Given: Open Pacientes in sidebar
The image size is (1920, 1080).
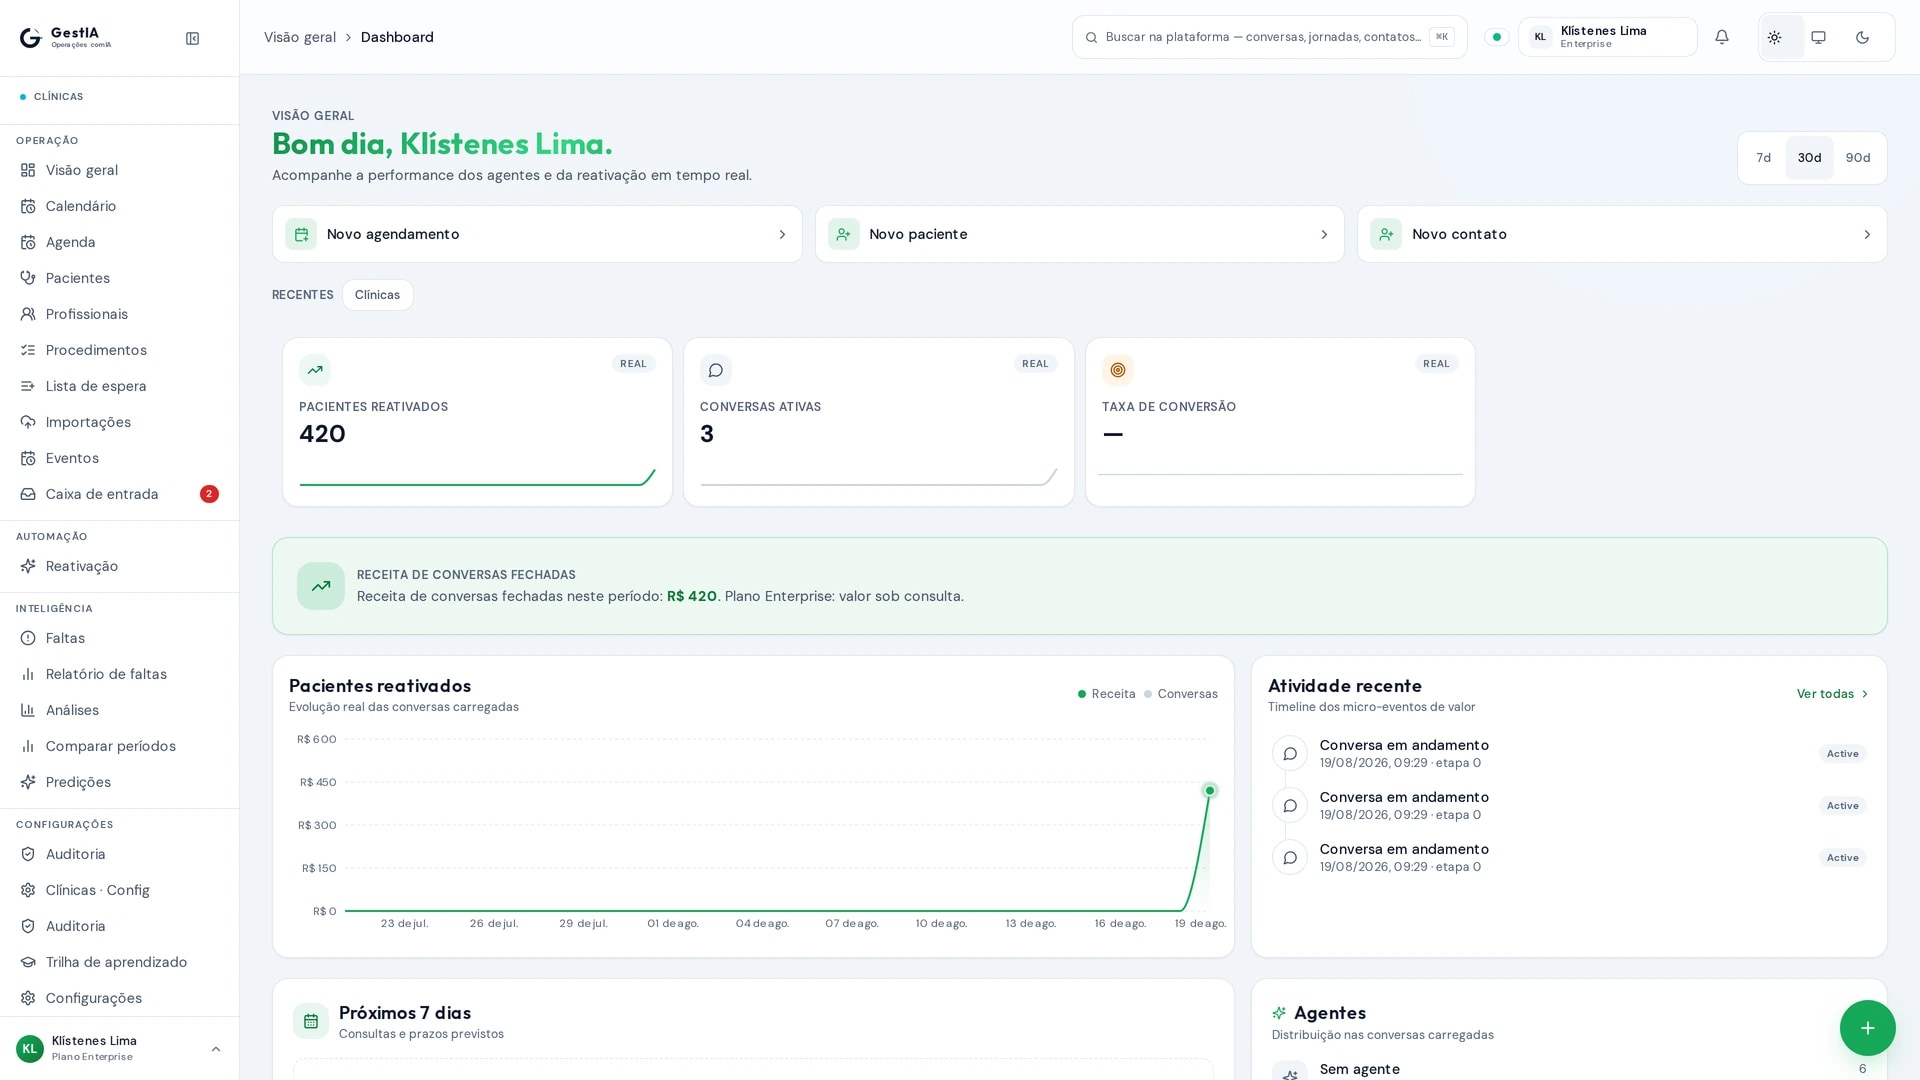Looking at the screenshot, I should [x=120, y=278].
